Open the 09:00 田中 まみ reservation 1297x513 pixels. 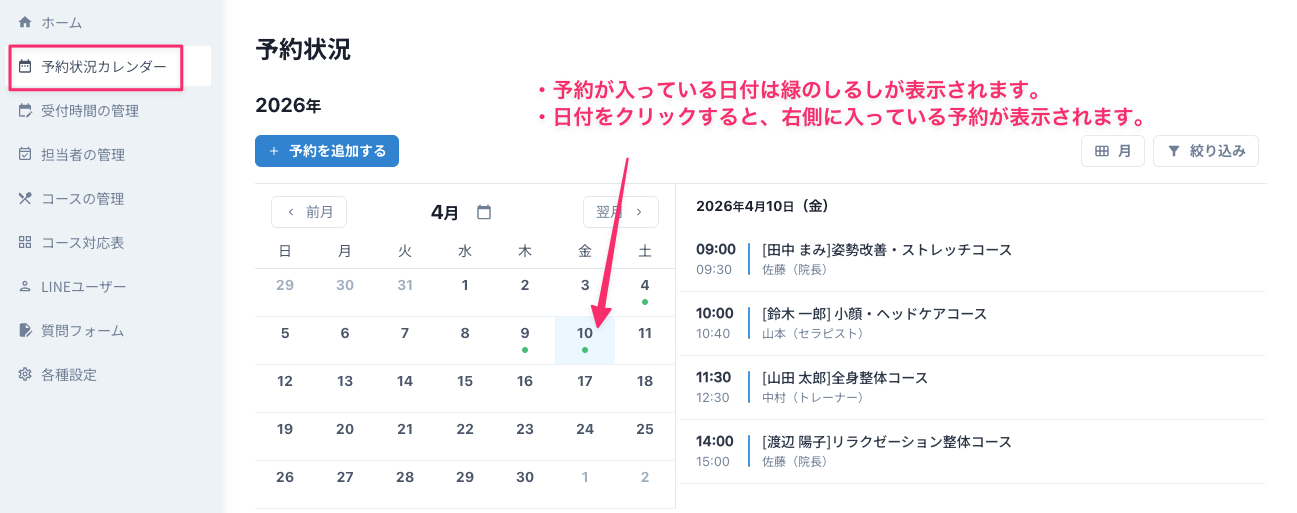886,258
